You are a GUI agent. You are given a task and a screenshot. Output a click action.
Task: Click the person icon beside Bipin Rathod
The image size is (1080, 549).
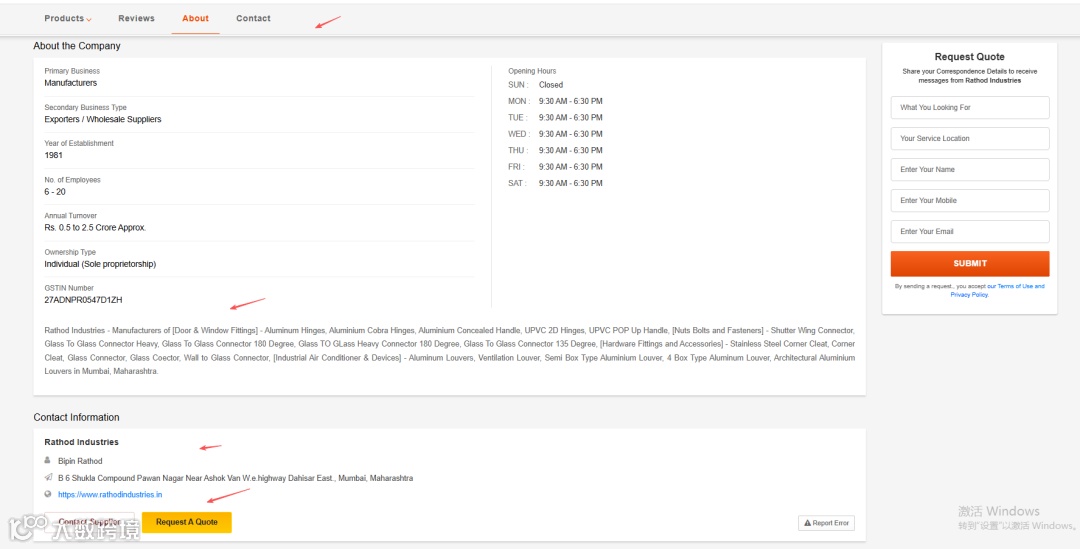pyautogui.click(x=48, y=460)
